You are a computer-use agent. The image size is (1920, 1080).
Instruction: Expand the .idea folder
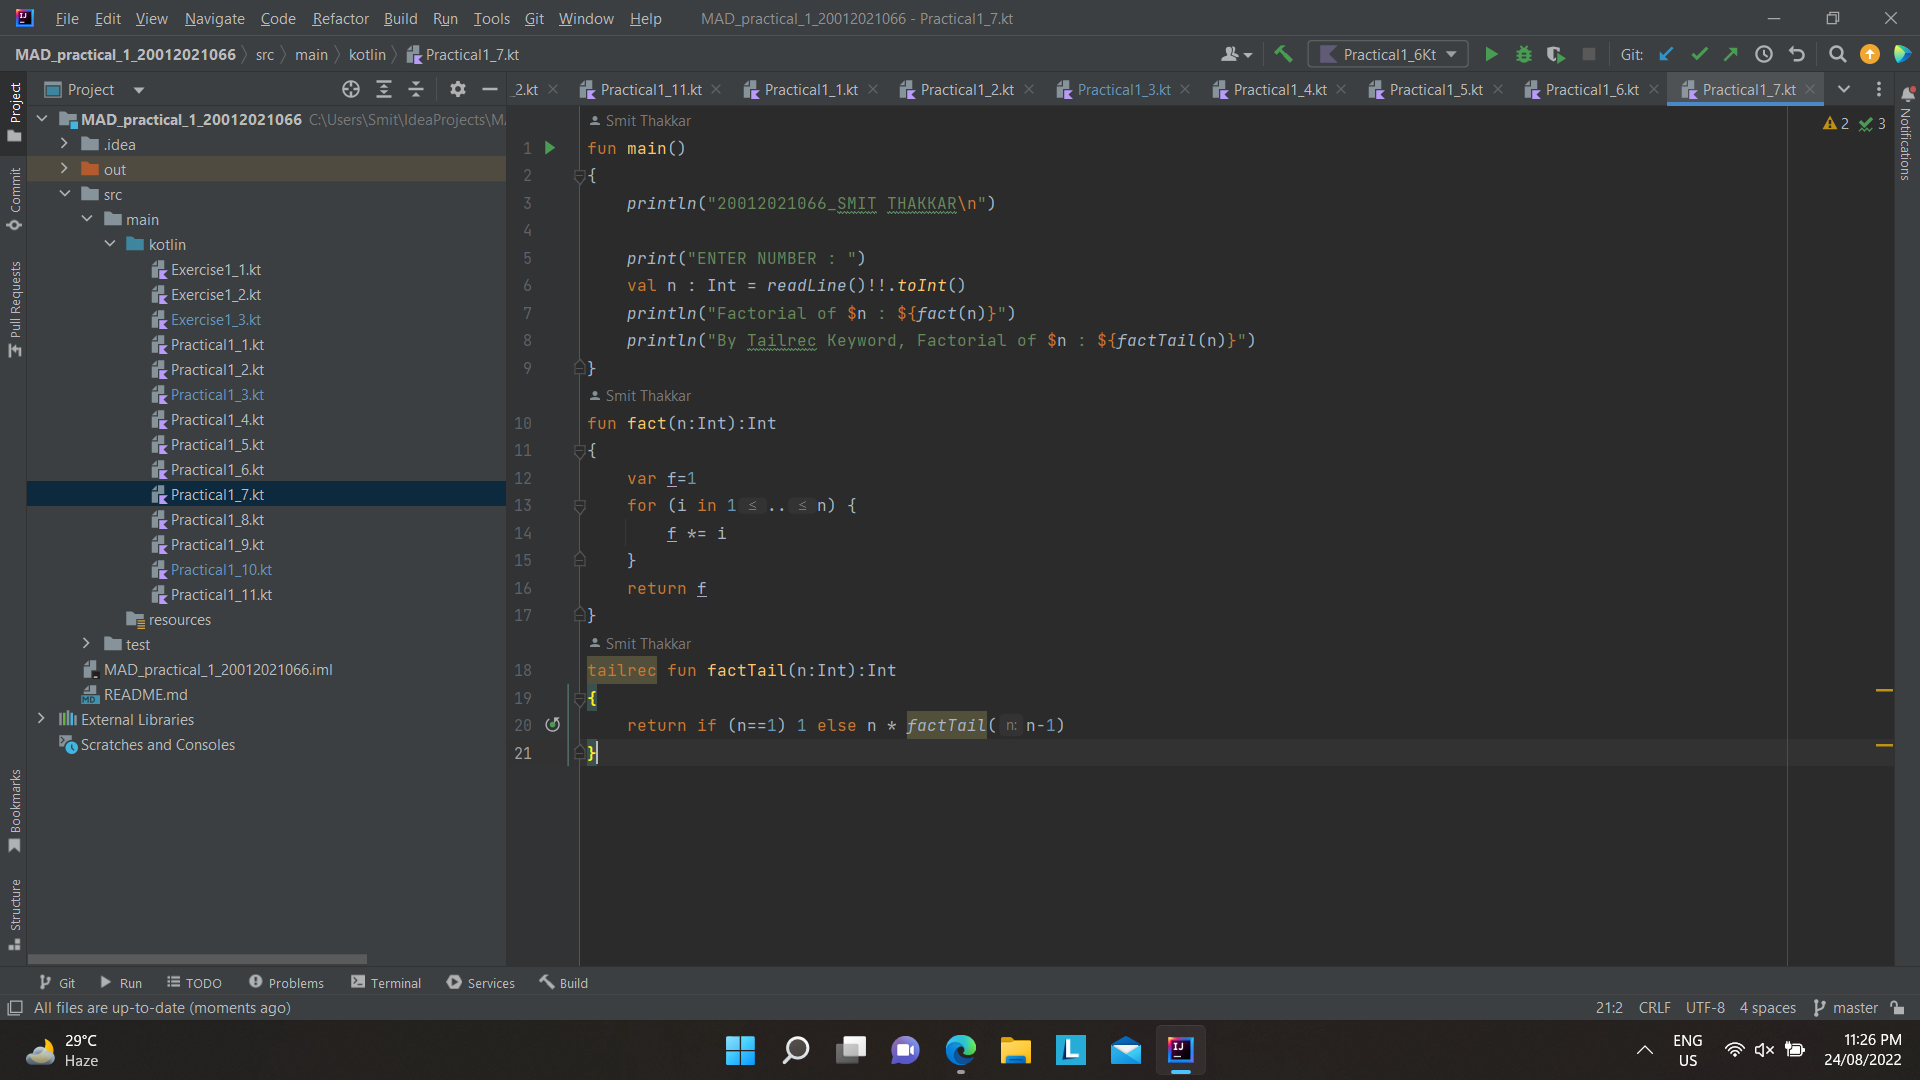click(x=65, y=144)
